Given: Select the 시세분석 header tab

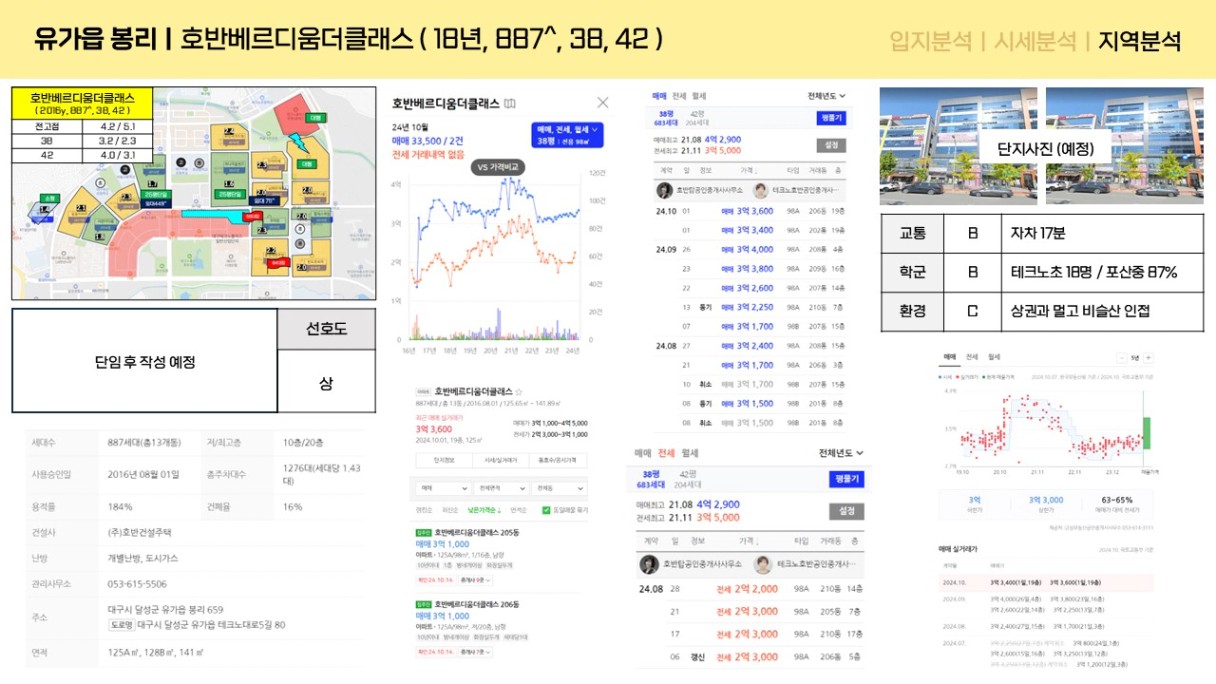Looking at the screenshot, I should point(1035,41).
